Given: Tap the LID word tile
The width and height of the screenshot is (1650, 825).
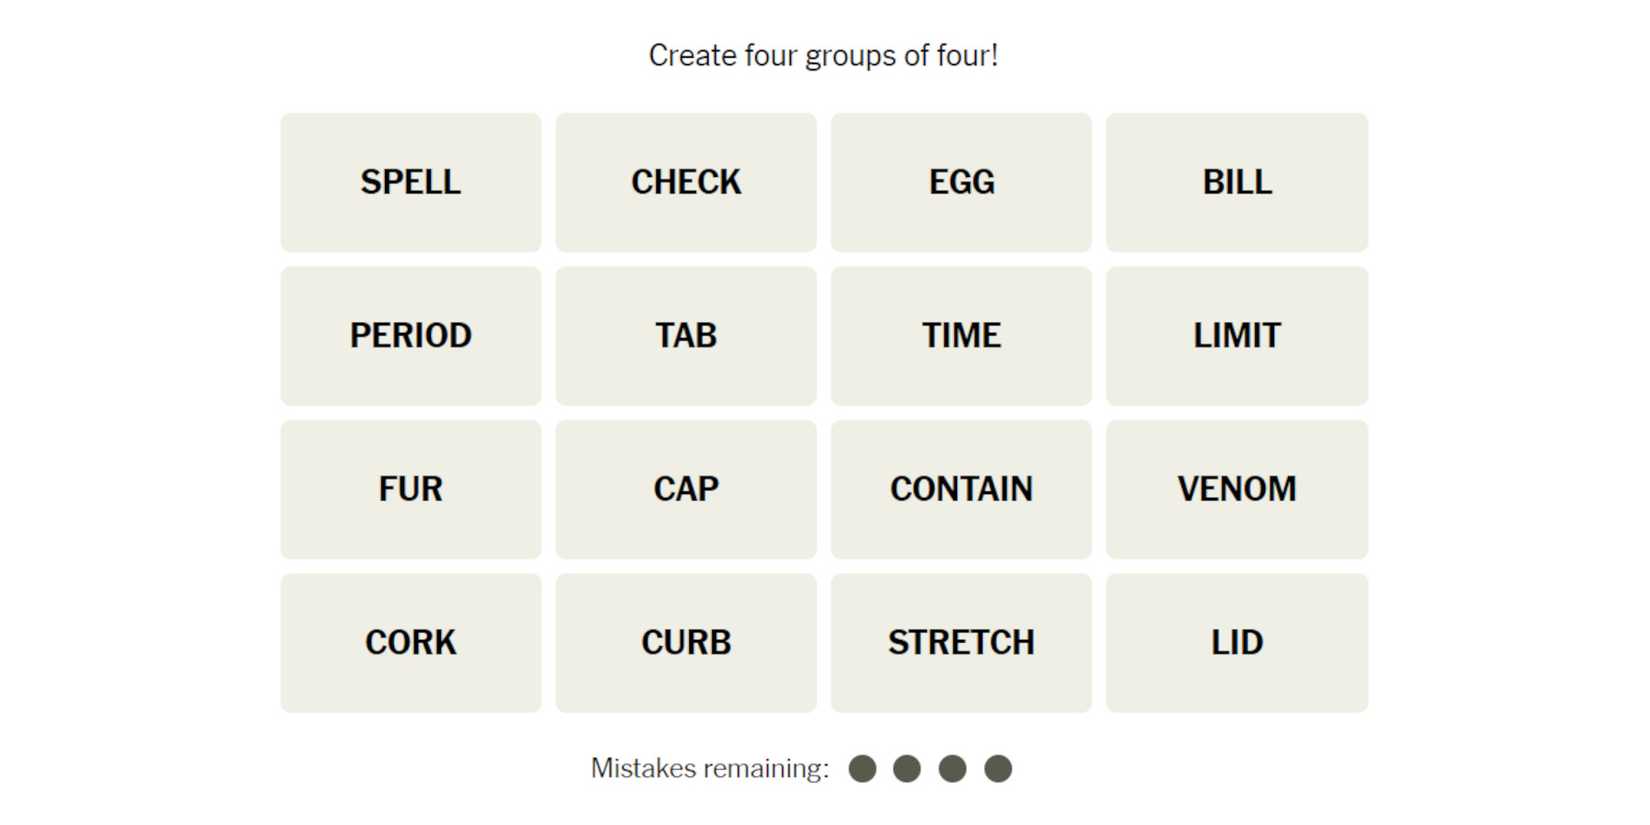Looking at the screenshot, I should [x=1237, y=643].
